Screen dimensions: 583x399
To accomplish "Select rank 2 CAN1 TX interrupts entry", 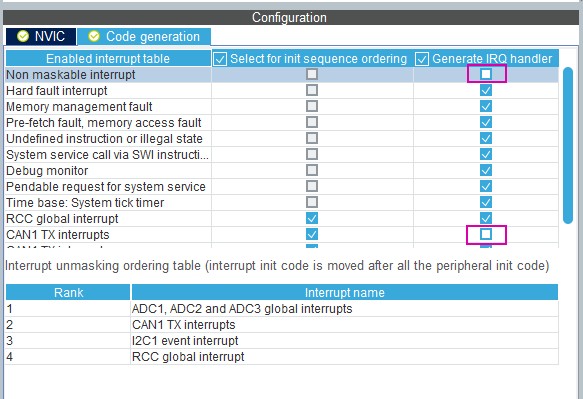I will [x=184, y=325].
